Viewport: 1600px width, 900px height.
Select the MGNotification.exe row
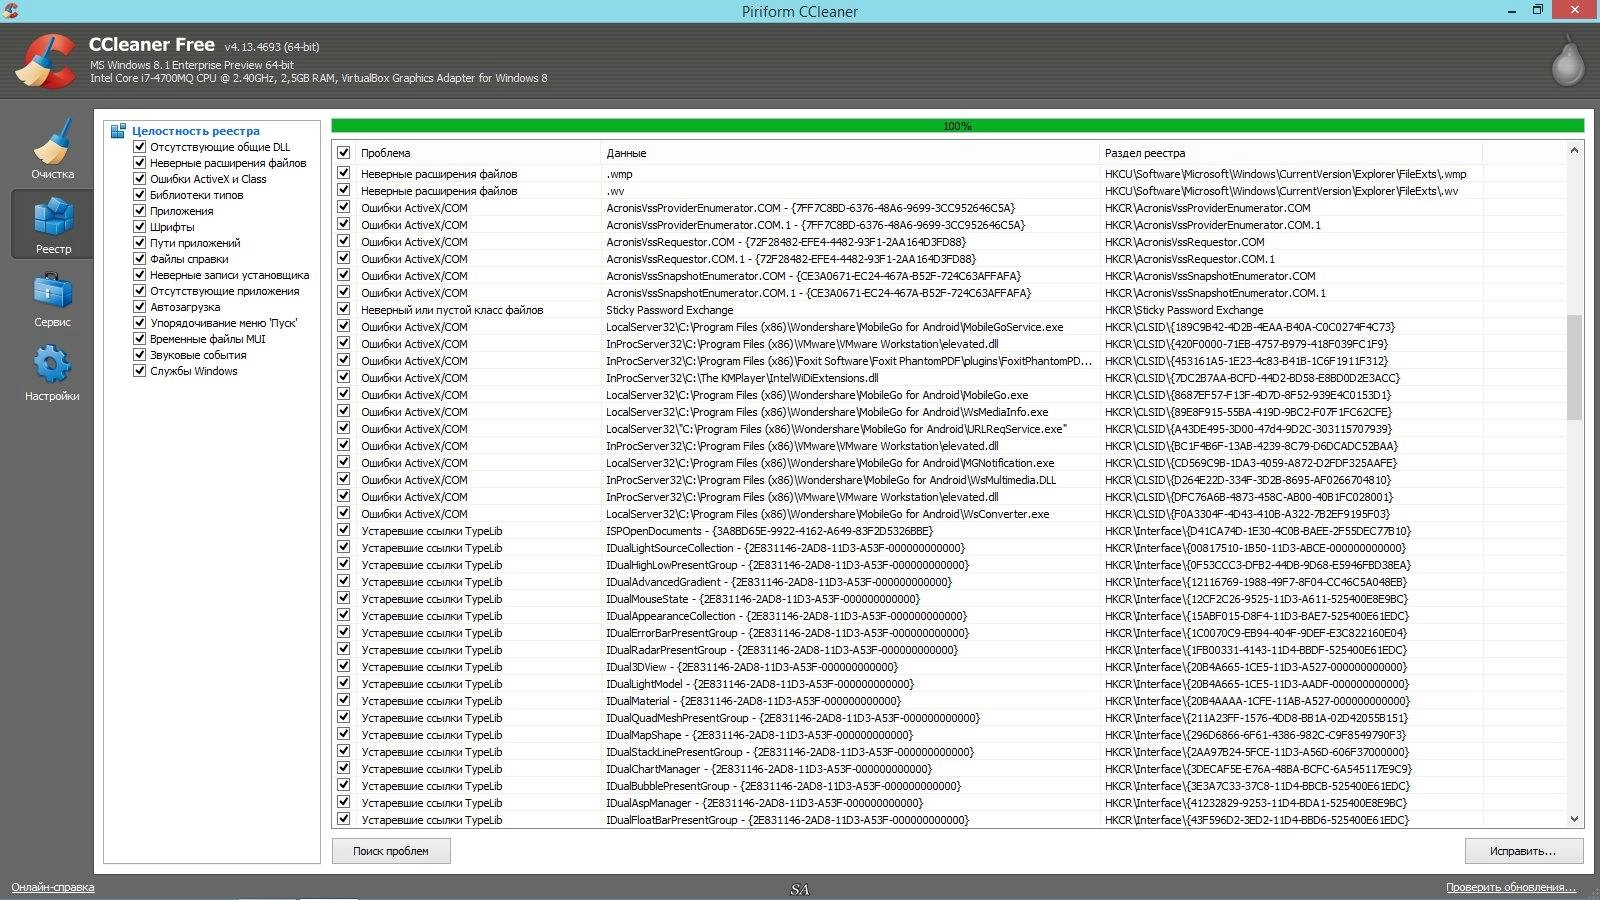950,463
